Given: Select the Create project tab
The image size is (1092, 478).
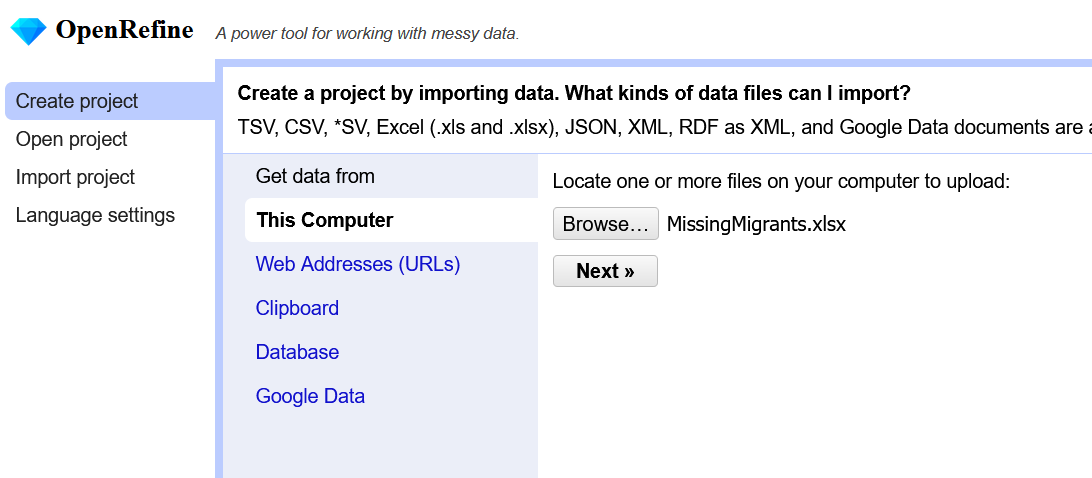Looking at the screenshot, I should point(77,101).
